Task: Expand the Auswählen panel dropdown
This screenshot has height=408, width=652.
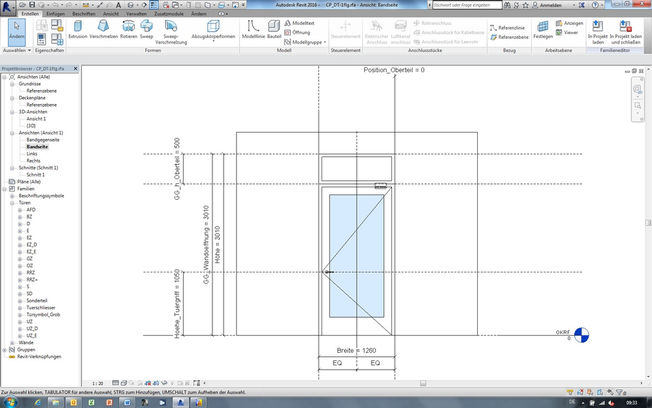Action: (17, 50)
